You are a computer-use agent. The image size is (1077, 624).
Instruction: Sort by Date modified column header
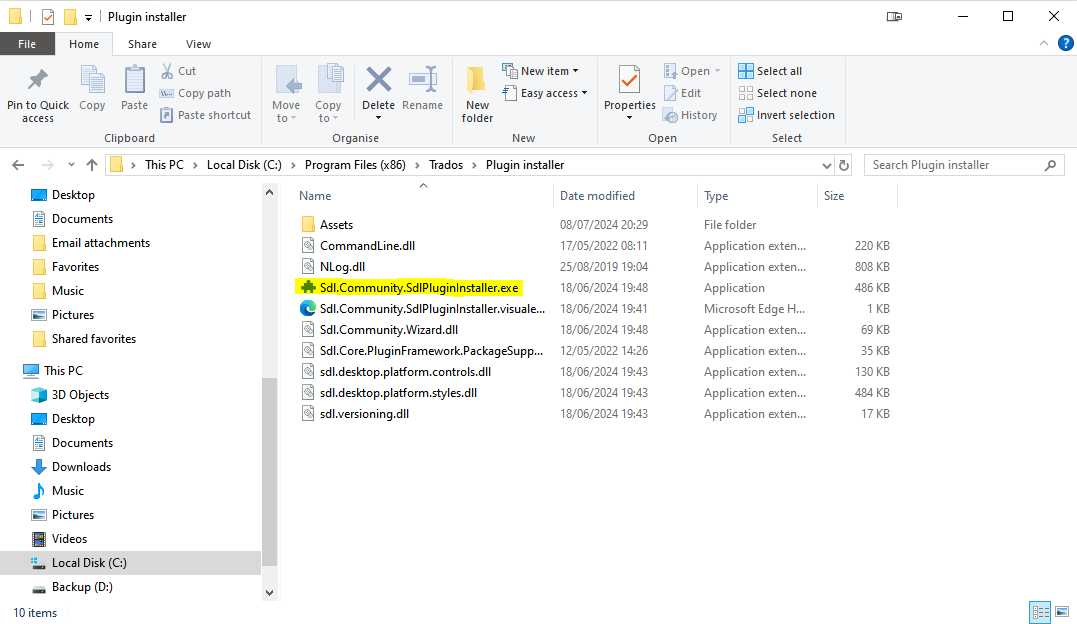[597, 196]
